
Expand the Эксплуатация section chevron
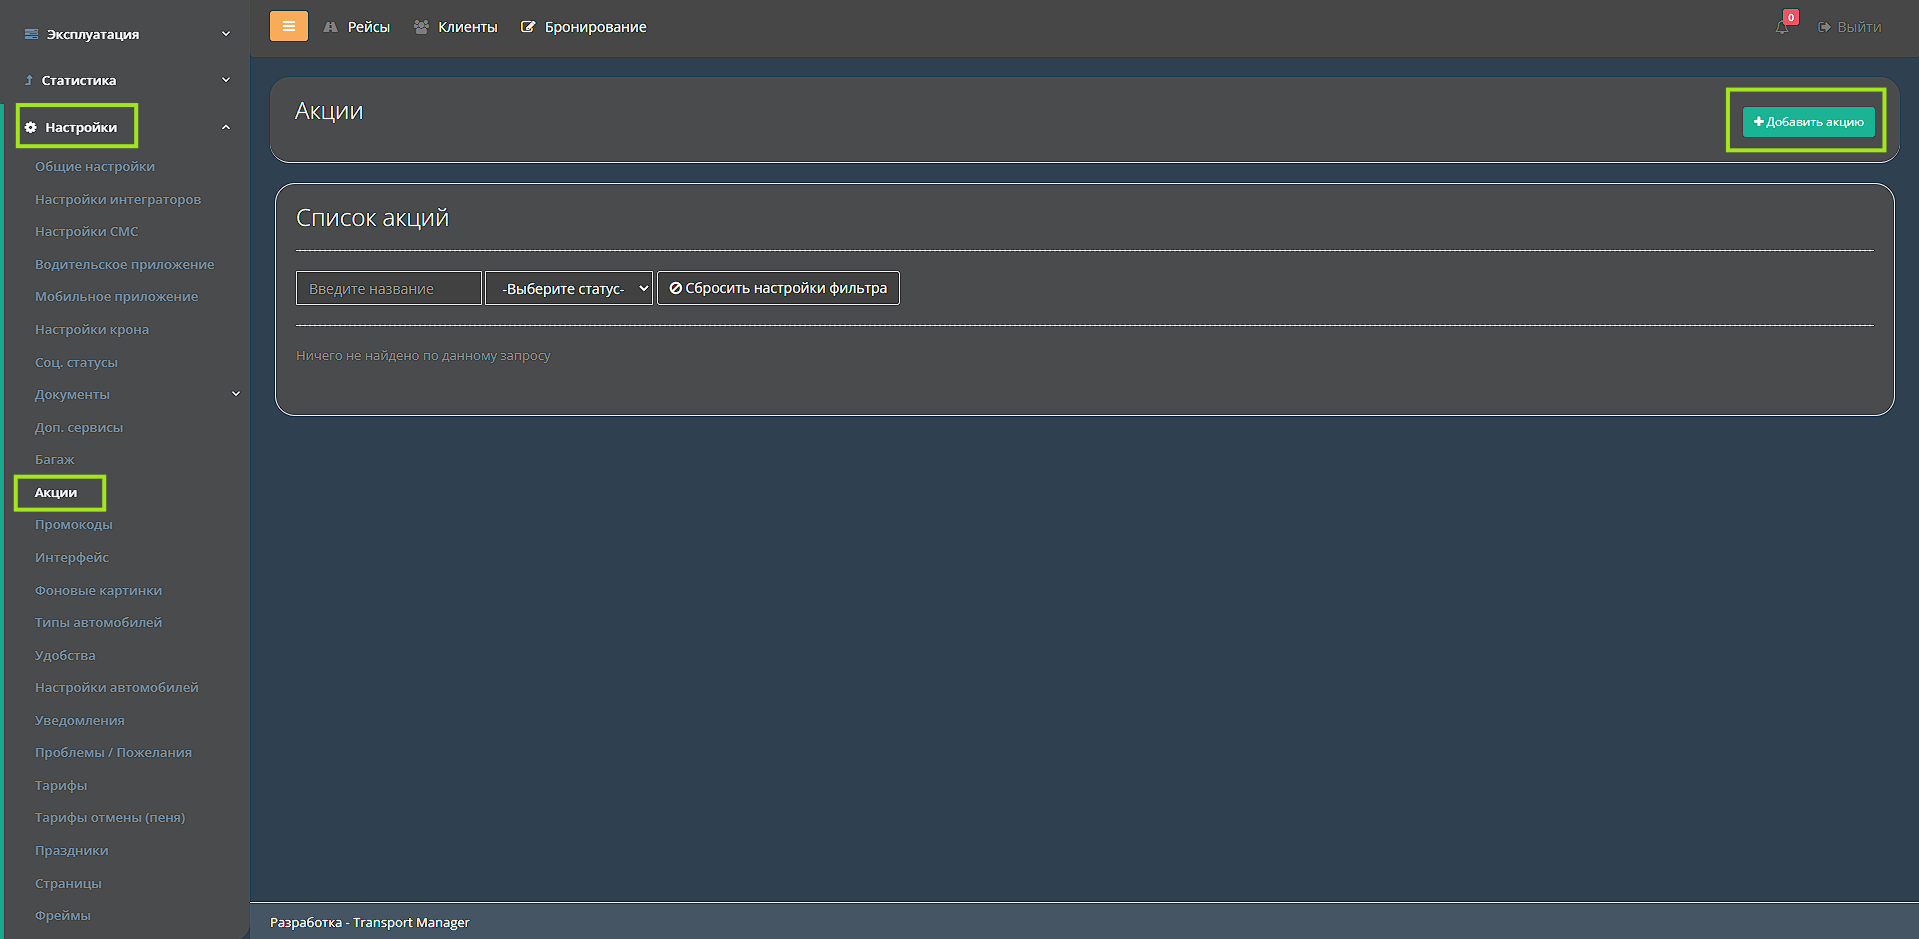(226, 34)
